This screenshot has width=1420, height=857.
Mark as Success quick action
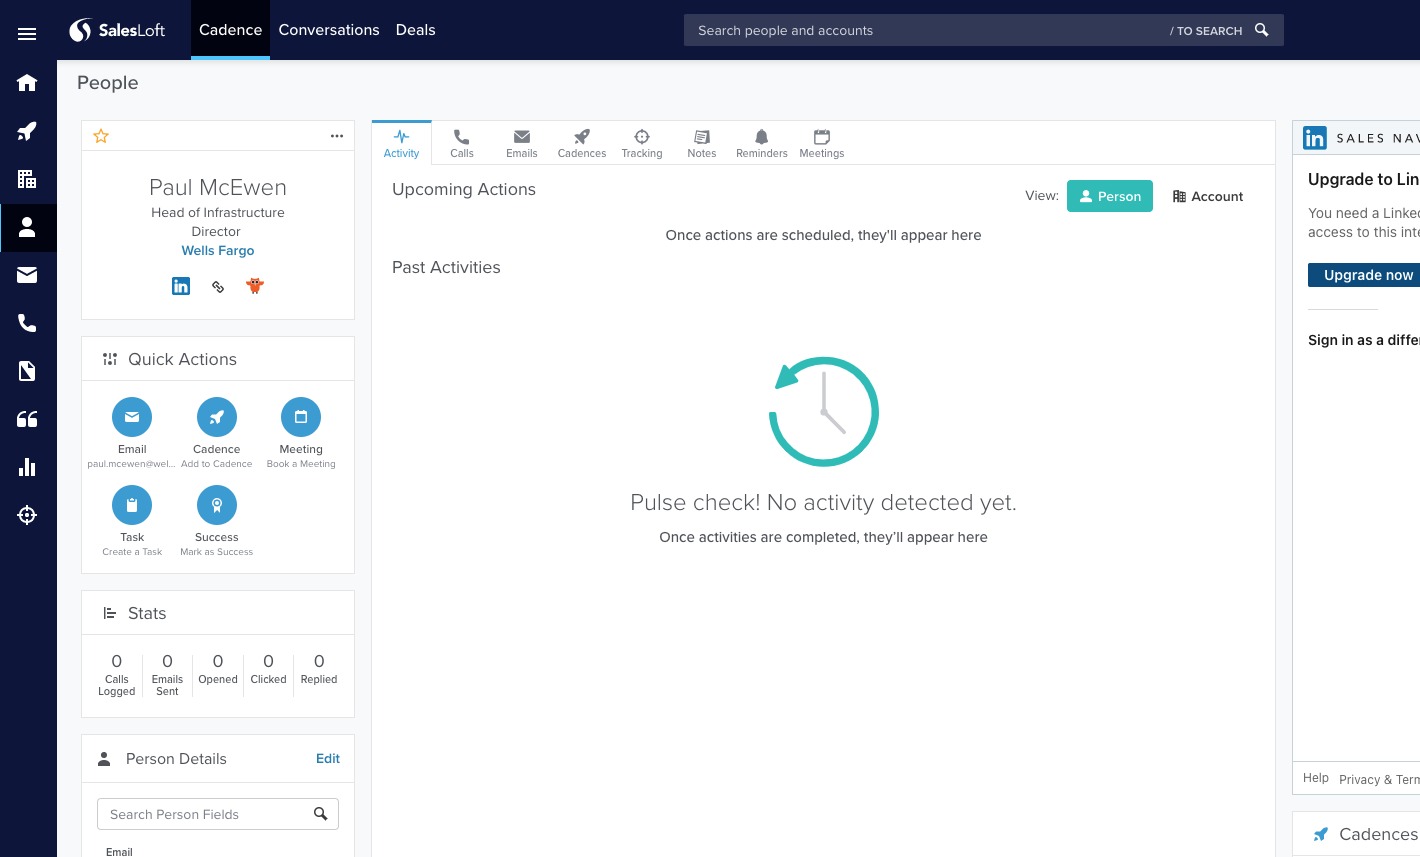(x=217, y=506)
